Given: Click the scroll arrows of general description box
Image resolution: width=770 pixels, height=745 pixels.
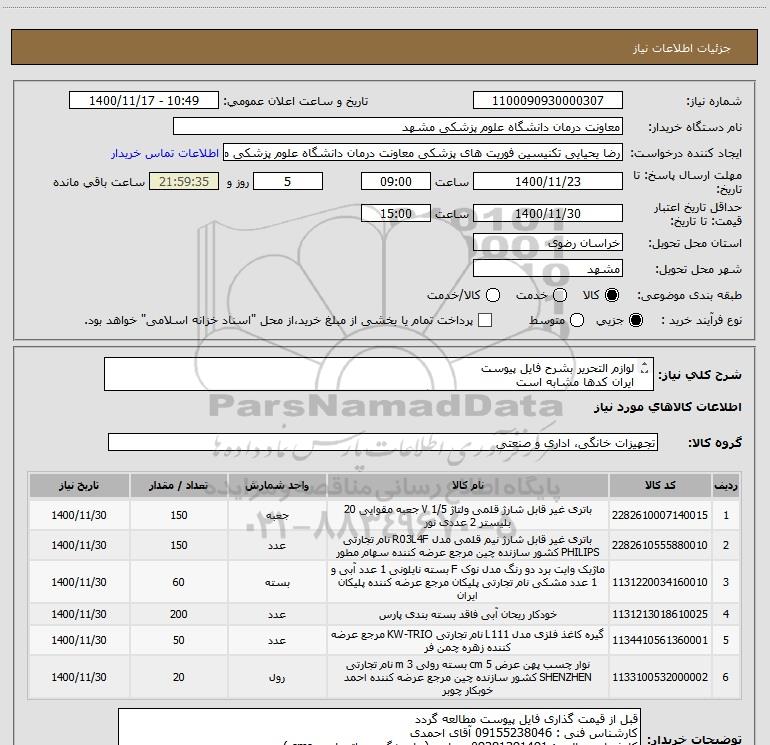Looking at the screenshot, I should (645, 368).
